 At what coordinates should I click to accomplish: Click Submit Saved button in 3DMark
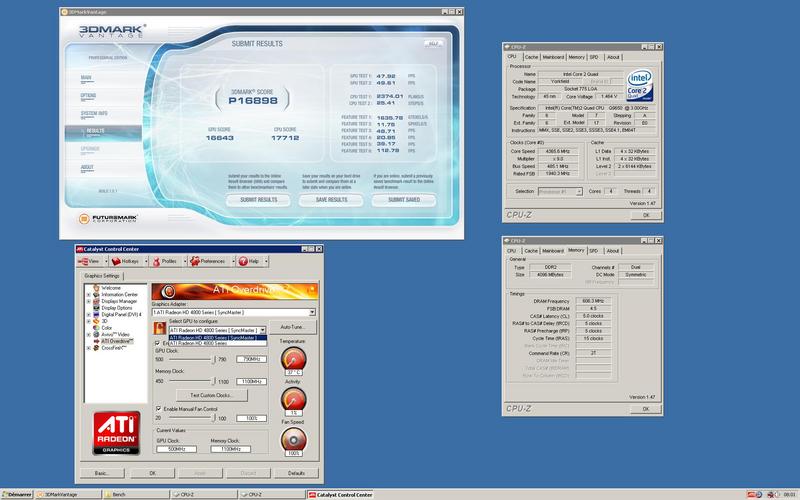click(404, 200)
